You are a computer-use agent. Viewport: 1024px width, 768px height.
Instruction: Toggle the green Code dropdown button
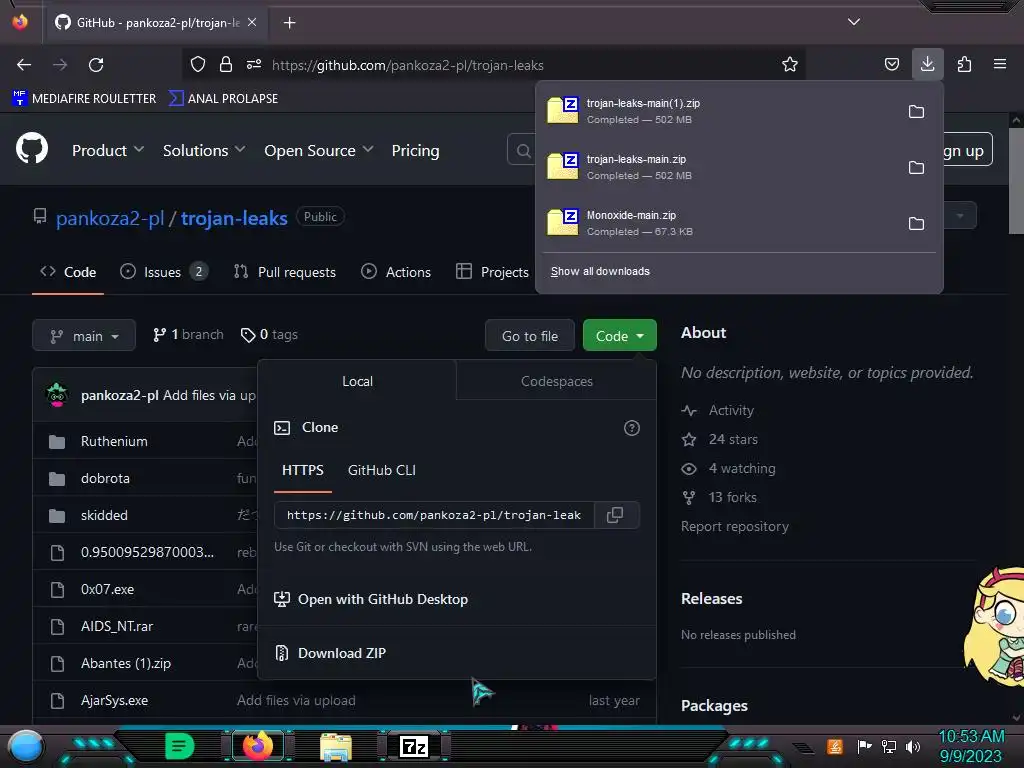pyautogui.click(x=619, y=336)
